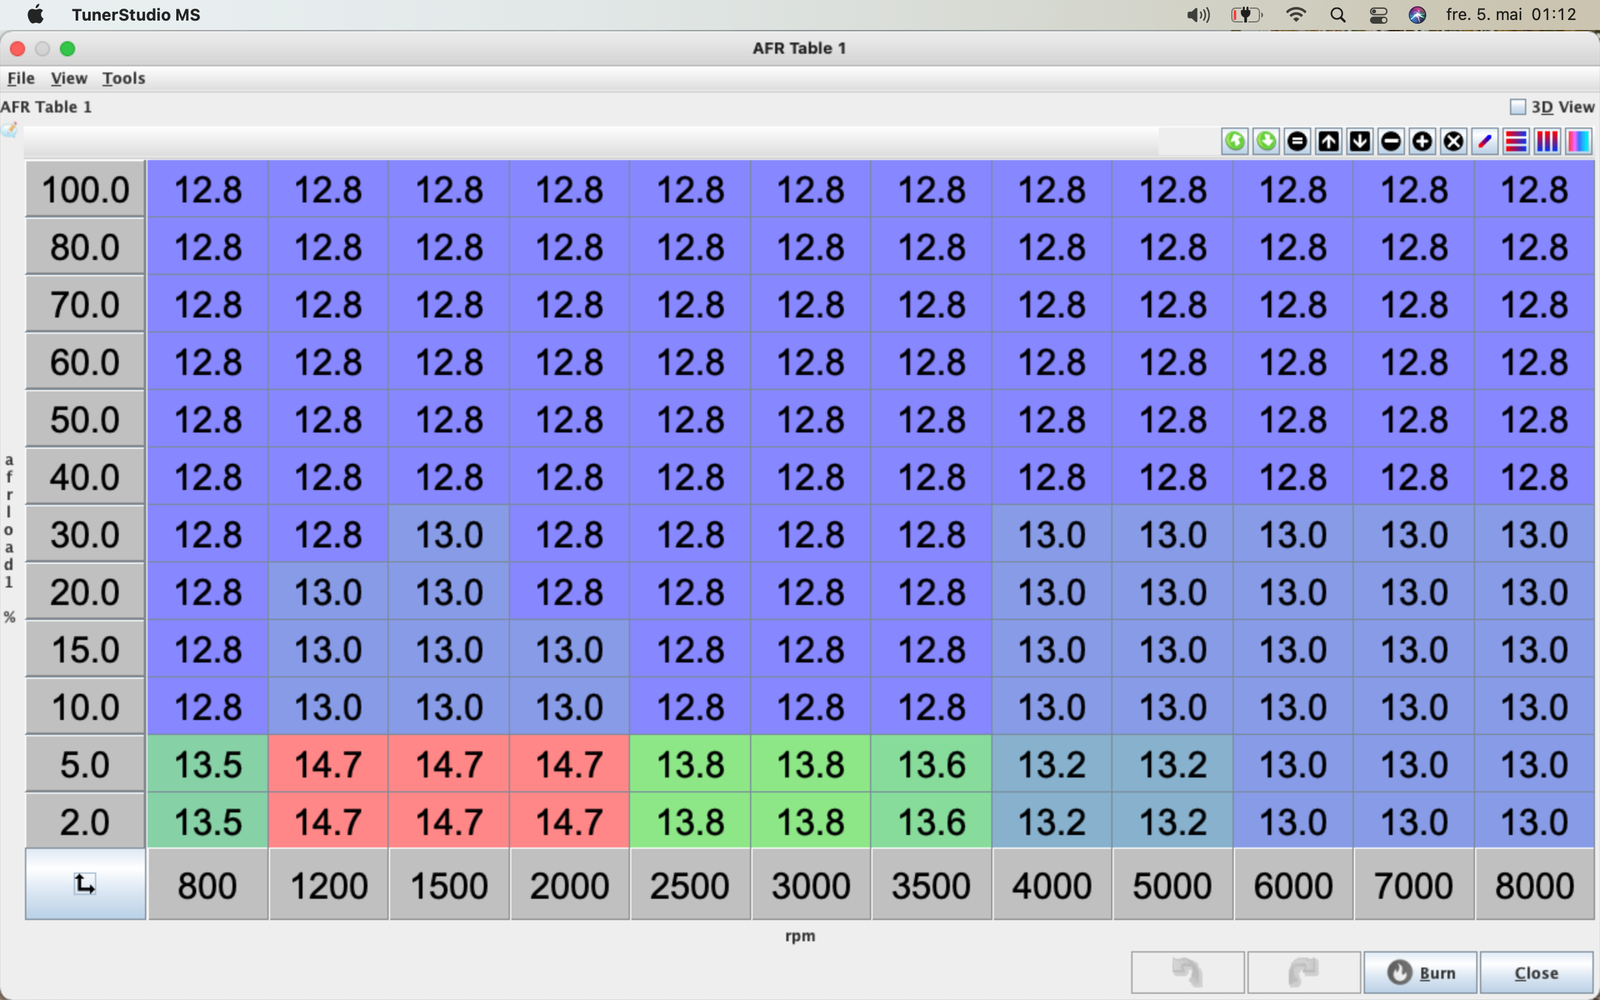
Task: Click the subtract (minus) value icon
Action: pos(1391,141)
